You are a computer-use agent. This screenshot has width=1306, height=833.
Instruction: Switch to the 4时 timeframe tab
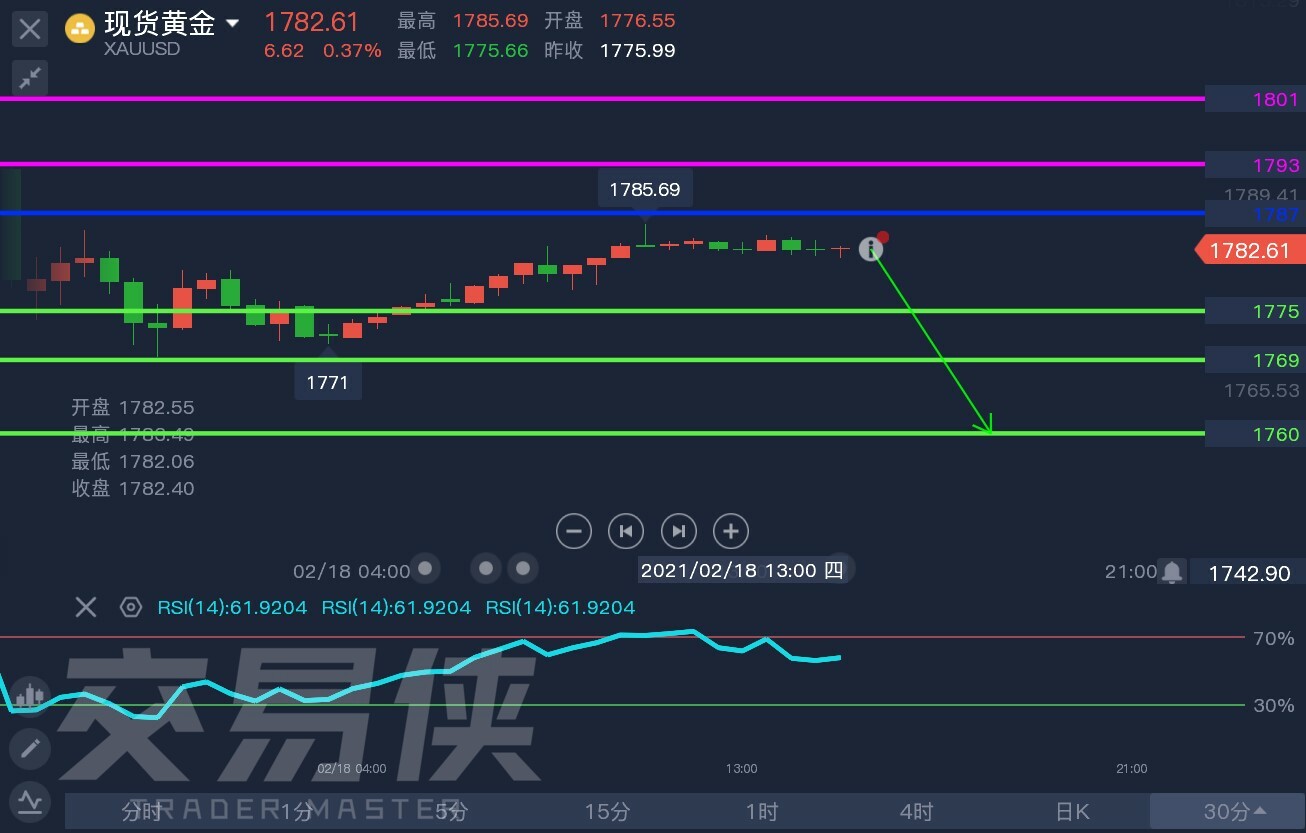pyautogui.click(x=917, y=811)
